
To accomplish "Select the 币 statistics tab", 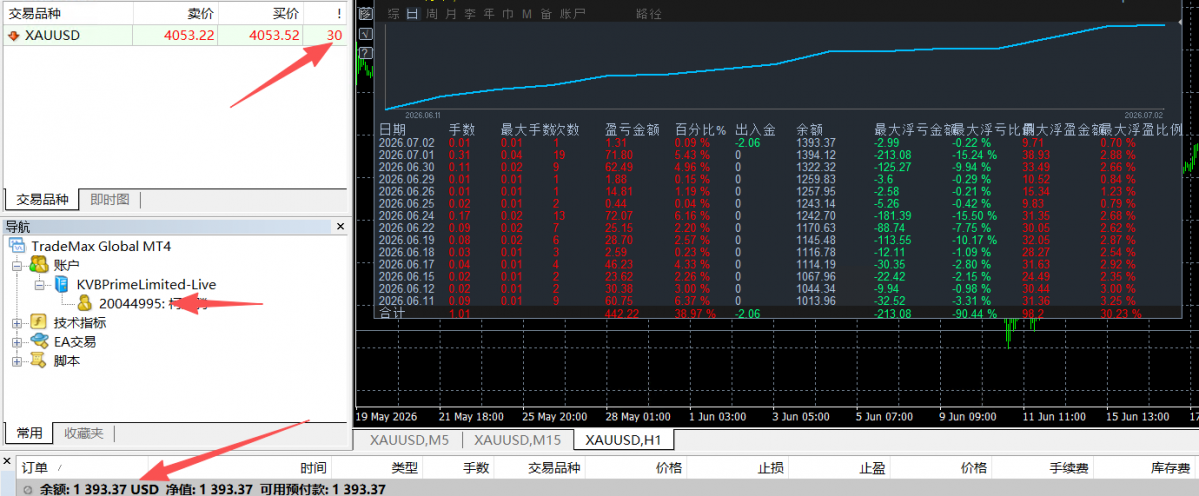I will pyautogui.click(x=507, y=13).
